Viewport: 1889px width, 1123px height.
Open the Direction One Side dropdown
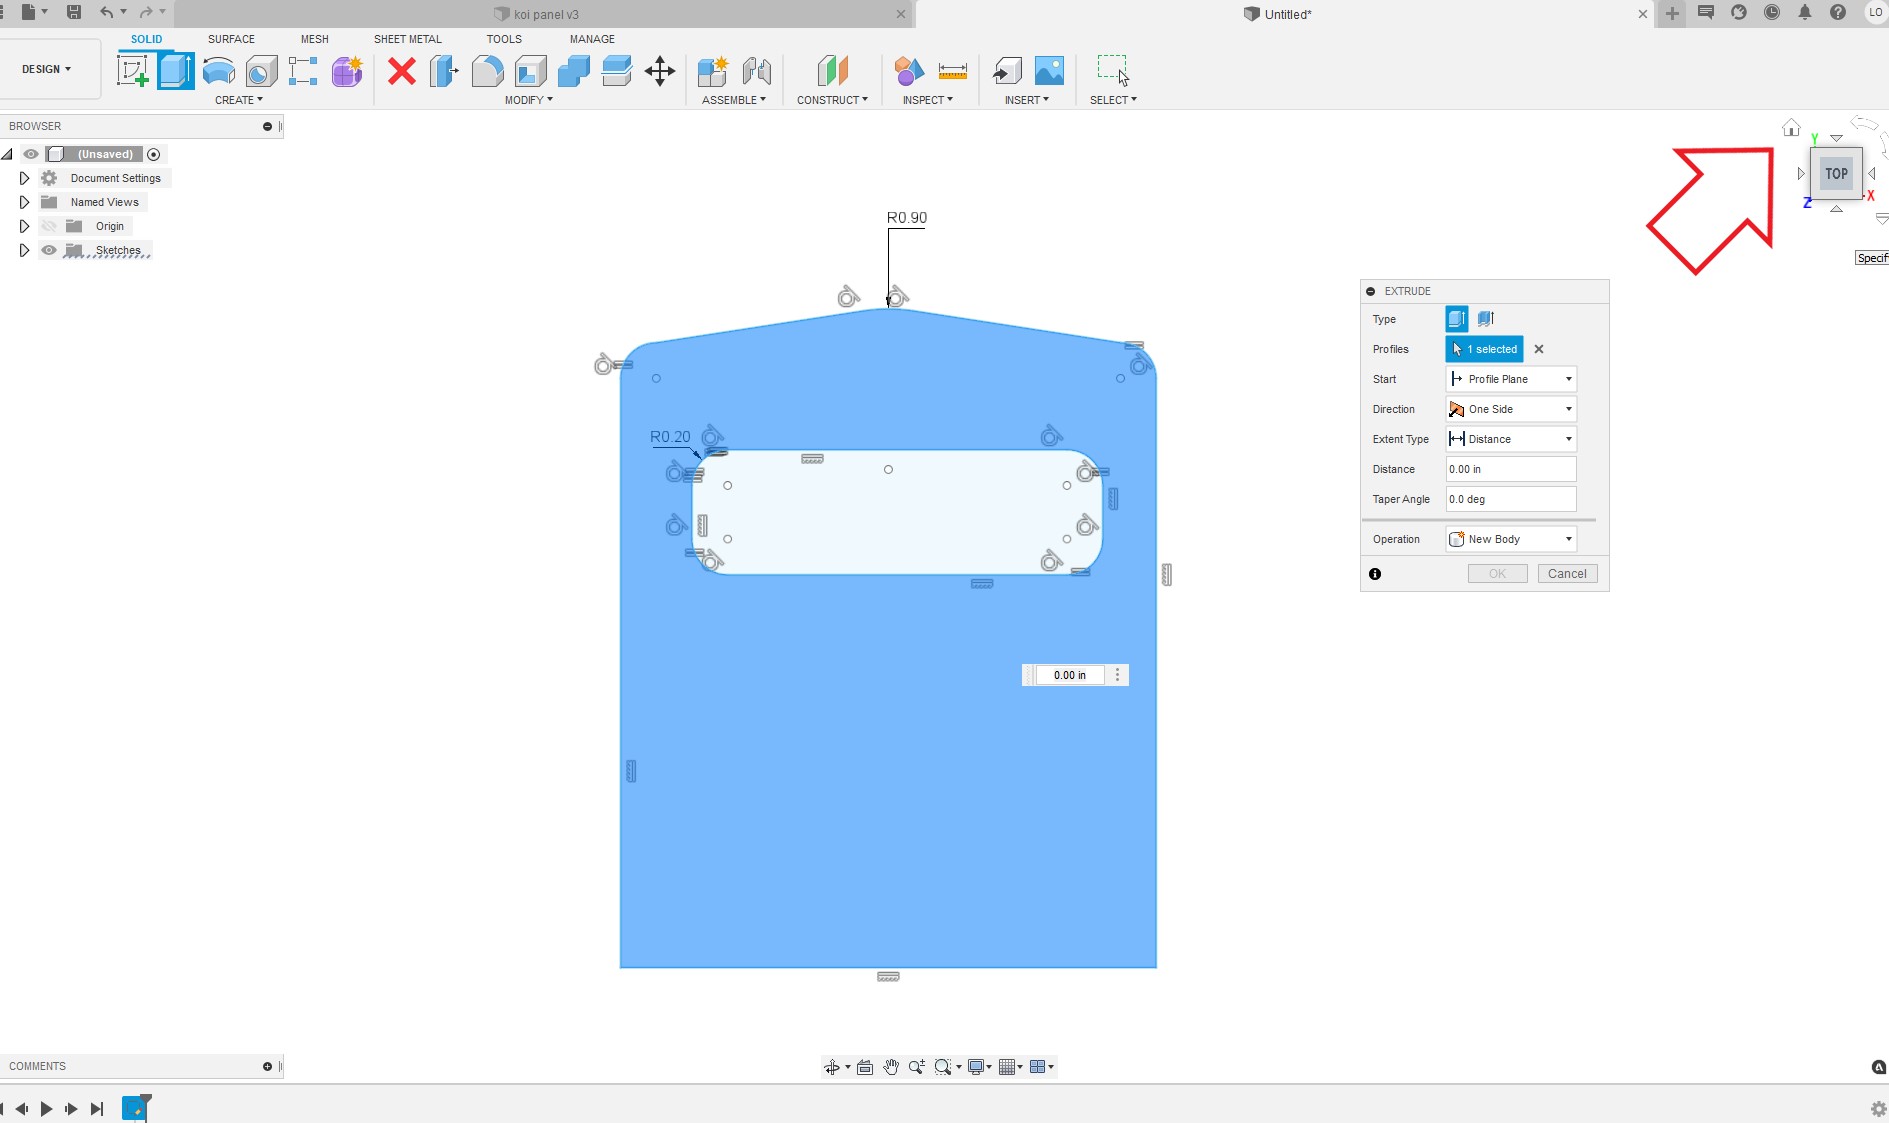tap(1511, 409)
